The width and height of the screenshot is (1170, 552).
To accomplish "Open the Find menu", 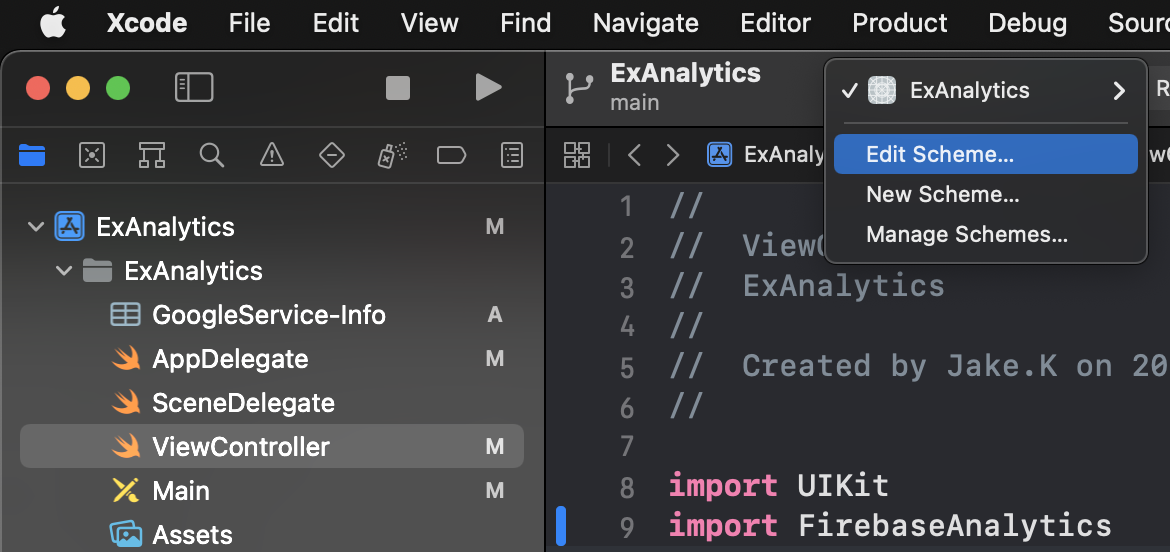I will point(525,23).
